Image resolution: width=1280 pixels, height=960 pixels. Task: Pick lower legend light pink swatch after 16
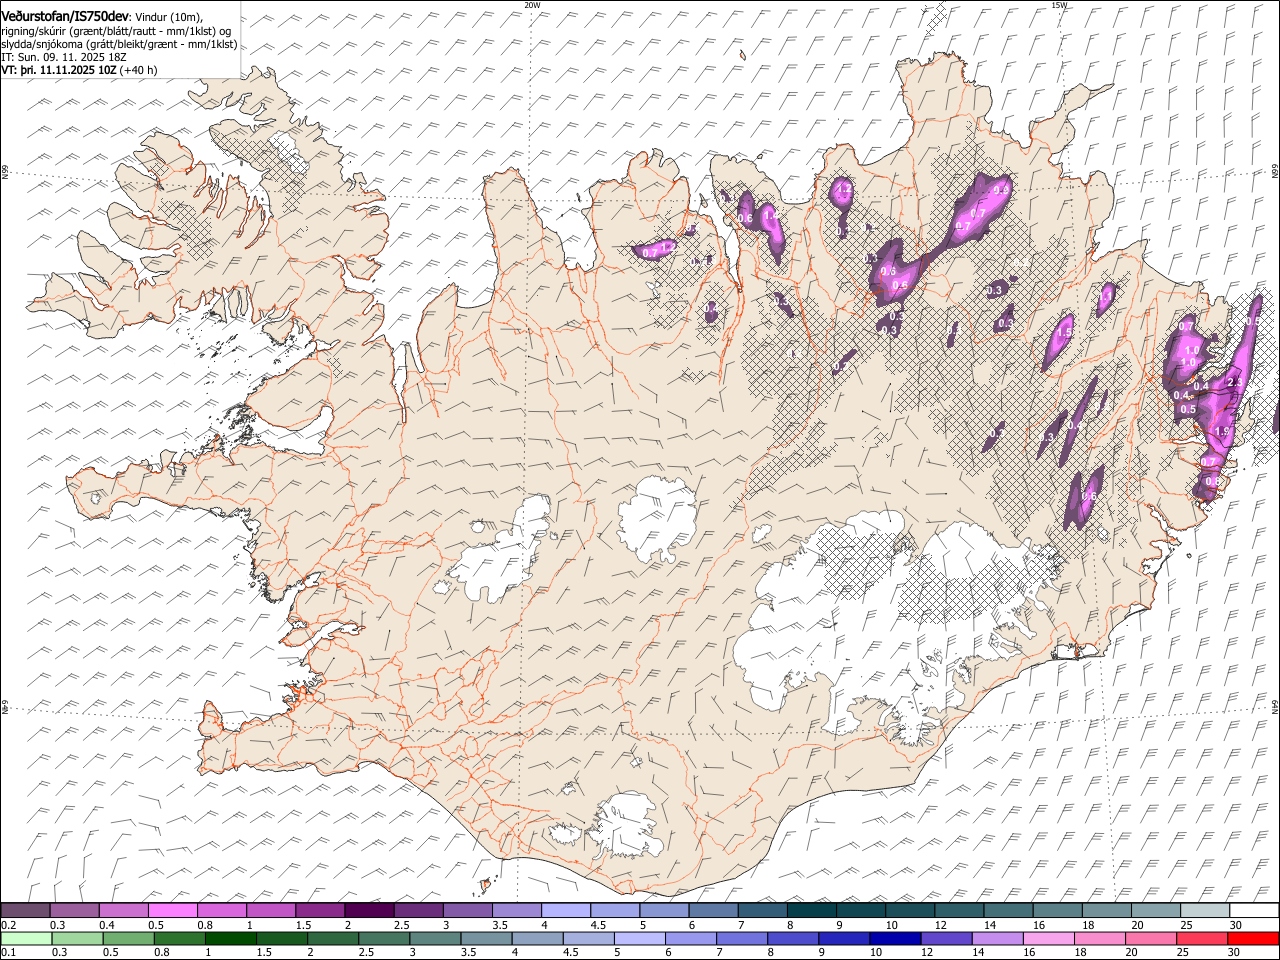pos(1048,938)
